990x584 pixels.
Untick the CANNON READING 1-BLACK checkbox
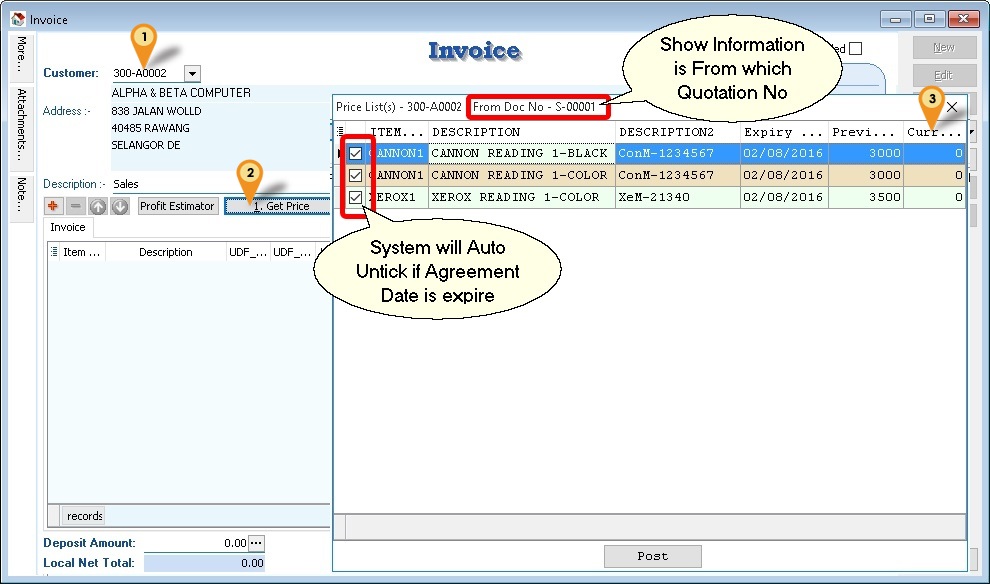coord(355,154)
